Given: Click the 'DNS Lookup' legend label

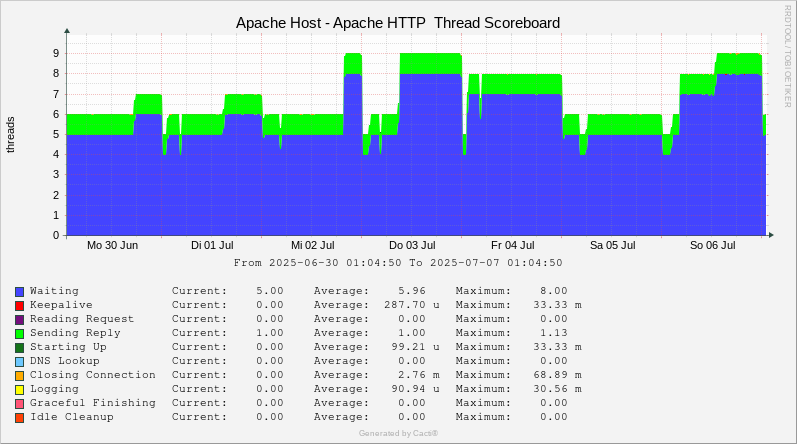Looking at the screenshot, I should tap(65, 361).
